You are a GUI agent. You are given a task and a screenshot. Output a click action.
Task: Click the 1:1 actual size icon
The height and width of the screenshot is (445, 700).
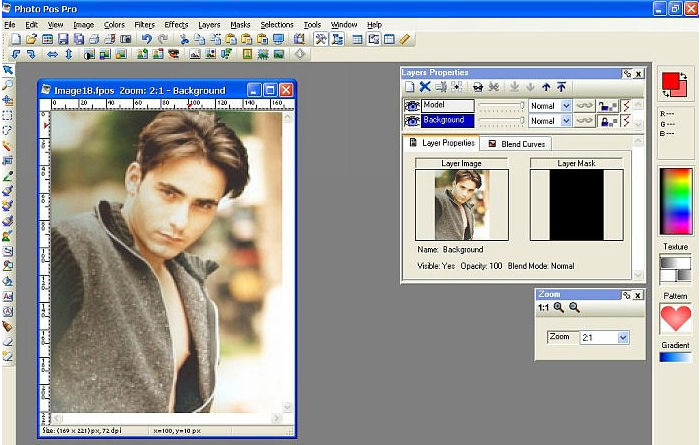[543, 308]
